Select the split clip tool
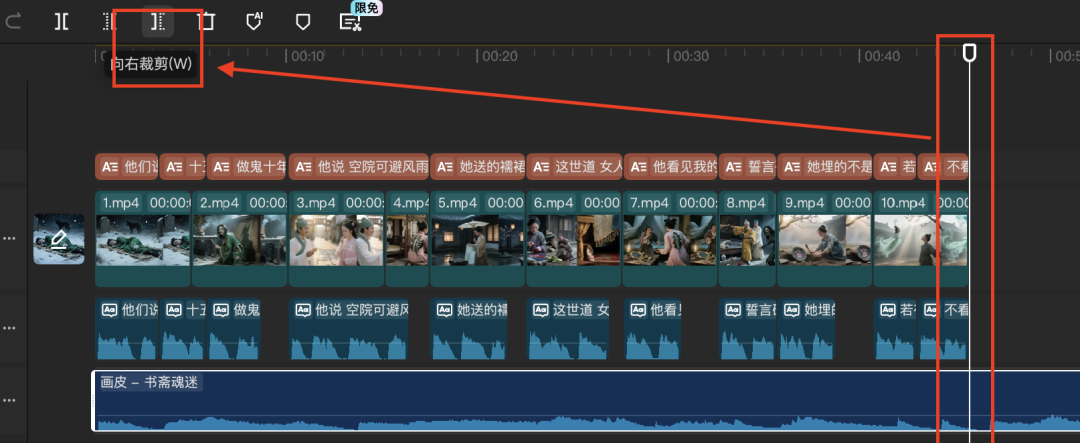Image resolution: width=1080 pixels, height=443 pixels. pos(62,21)
